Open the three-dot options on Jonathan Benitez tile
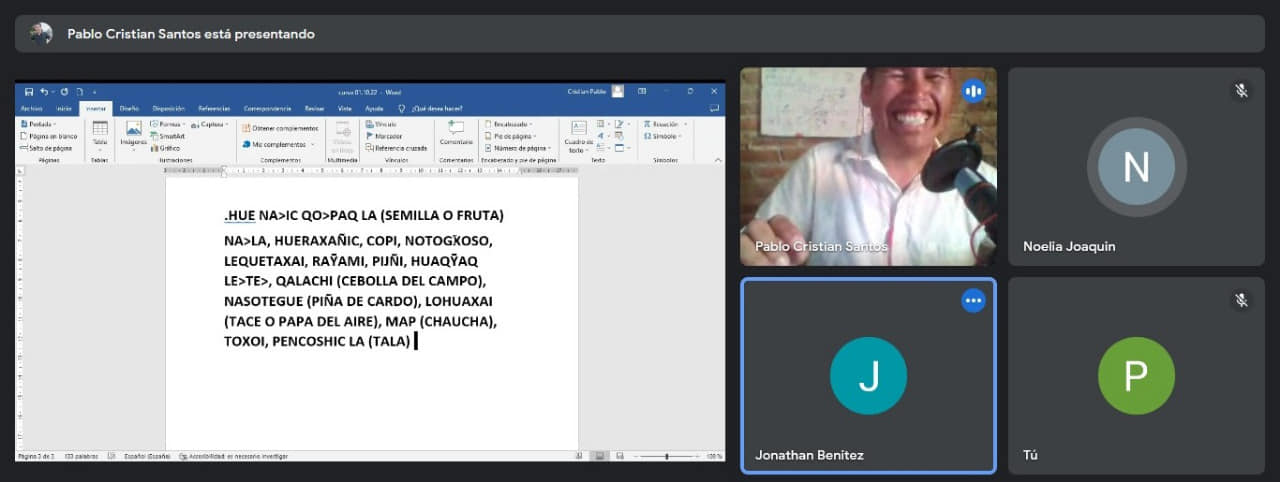Viewport: 1280px width, 482px height. (973, 301)
